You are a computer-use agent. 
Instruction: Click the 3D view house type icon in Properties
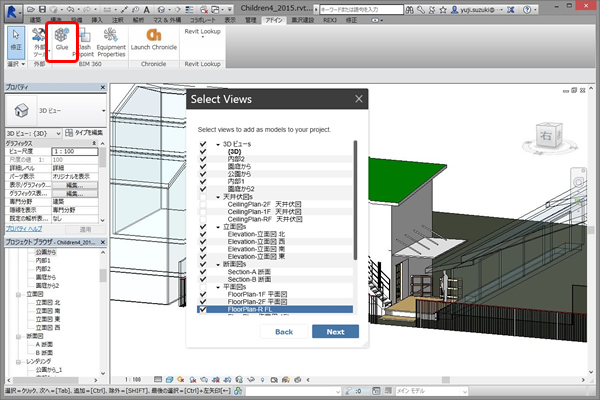coord(21,111)
